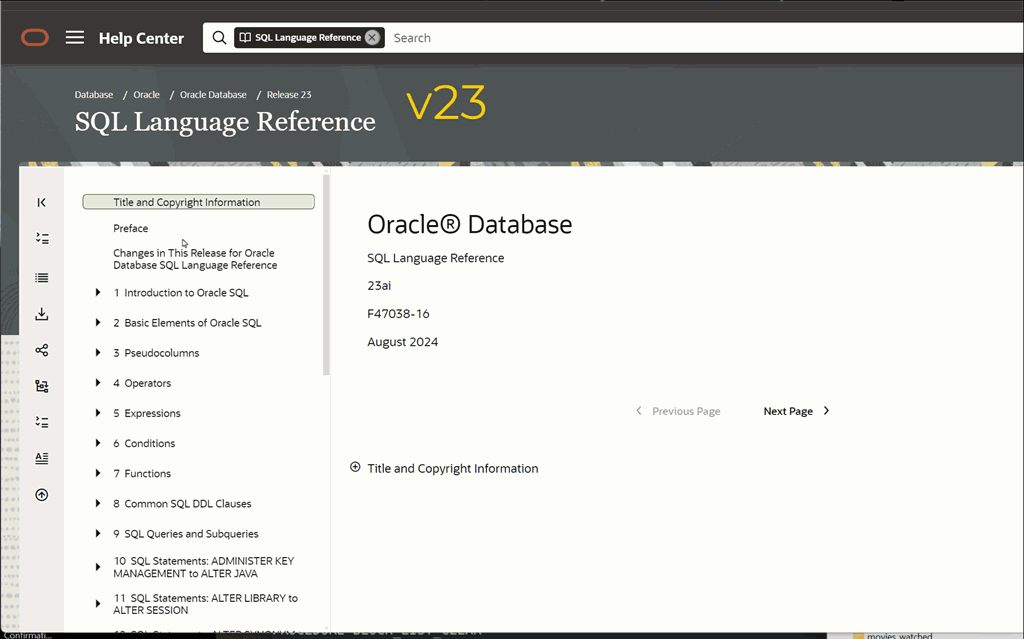This screenshot has width=1024, height=639.
Task: Open 1 Introduction to Oracle SQL
Action: tap(181, 293)
